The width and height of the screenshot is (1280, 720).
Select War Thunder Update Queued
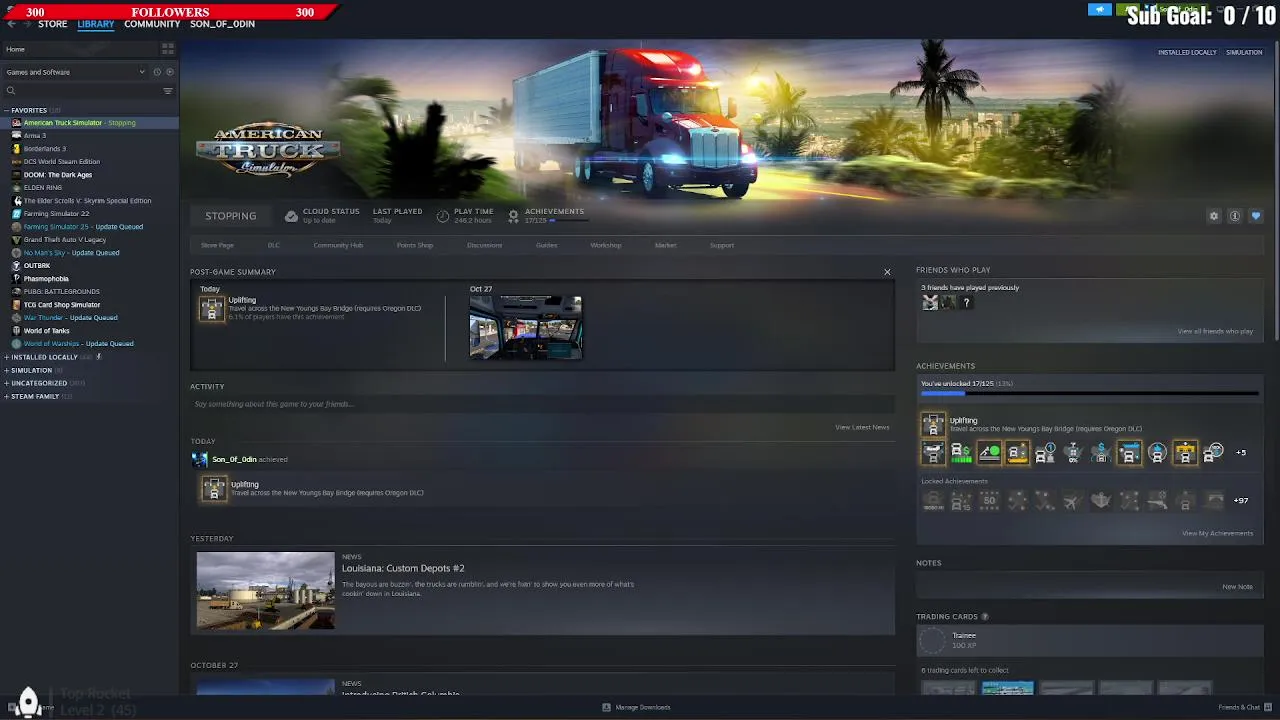pyautogui.click(x=70, y=318)
